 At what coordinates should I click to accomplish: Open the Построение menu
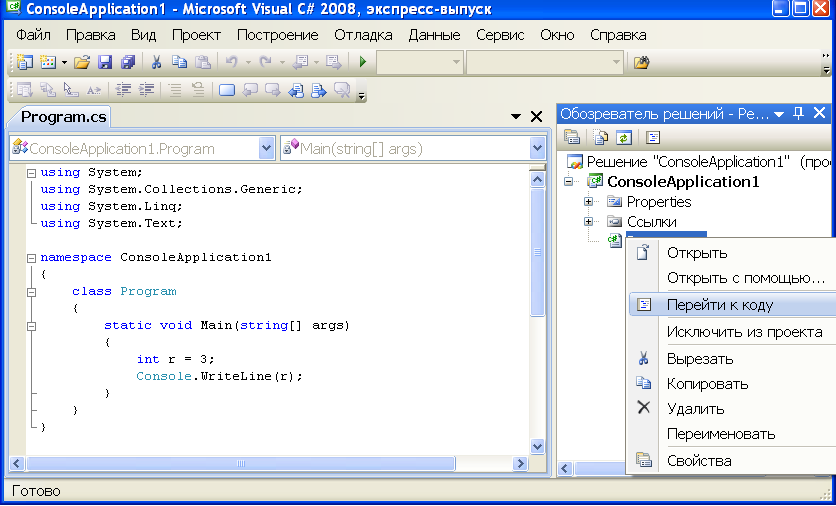pos(277,35)
